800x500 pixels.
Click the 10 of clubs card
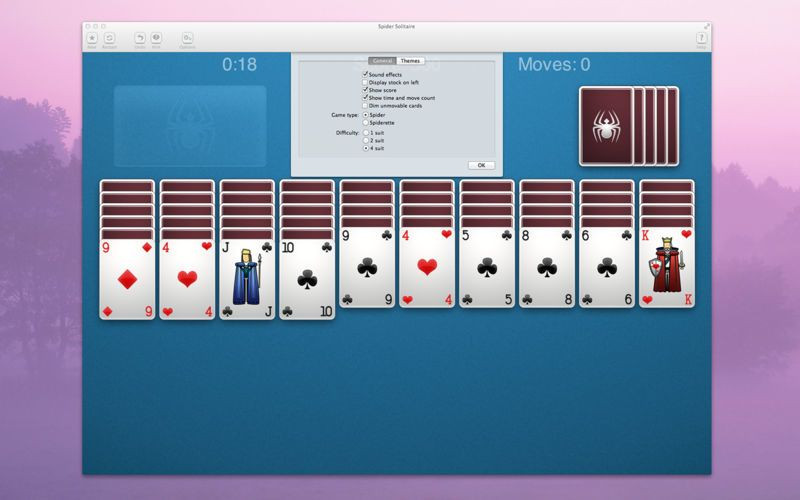(307, 280)
